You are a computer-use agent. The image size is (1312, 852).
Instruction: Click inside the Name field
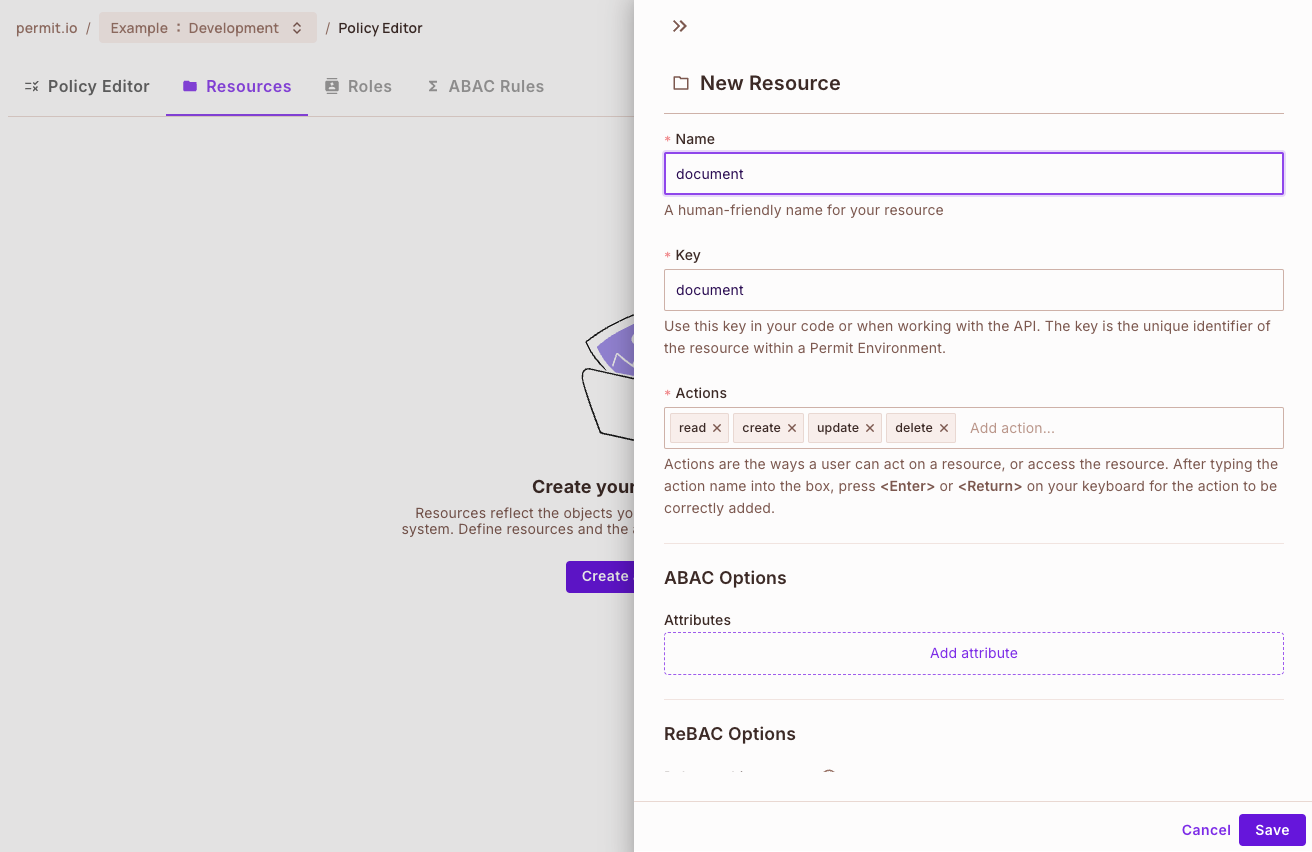tap(973, 173)
